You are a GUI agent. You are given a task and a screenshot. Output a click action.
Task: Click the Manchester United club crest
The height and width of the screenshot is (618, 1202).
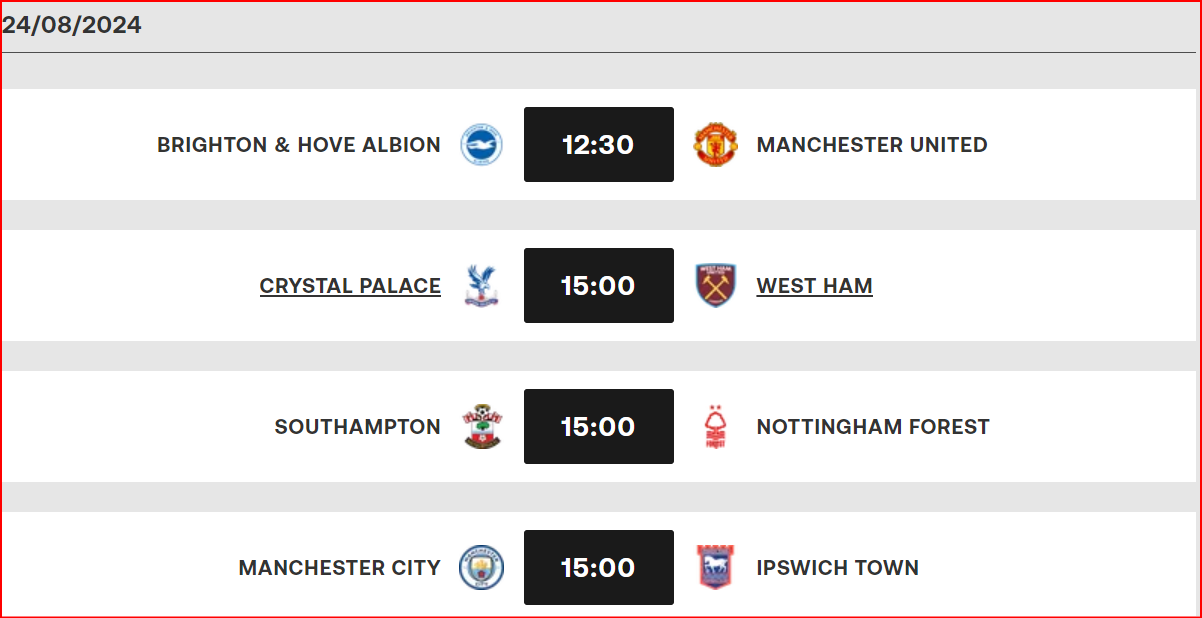[x=716, y=145]
